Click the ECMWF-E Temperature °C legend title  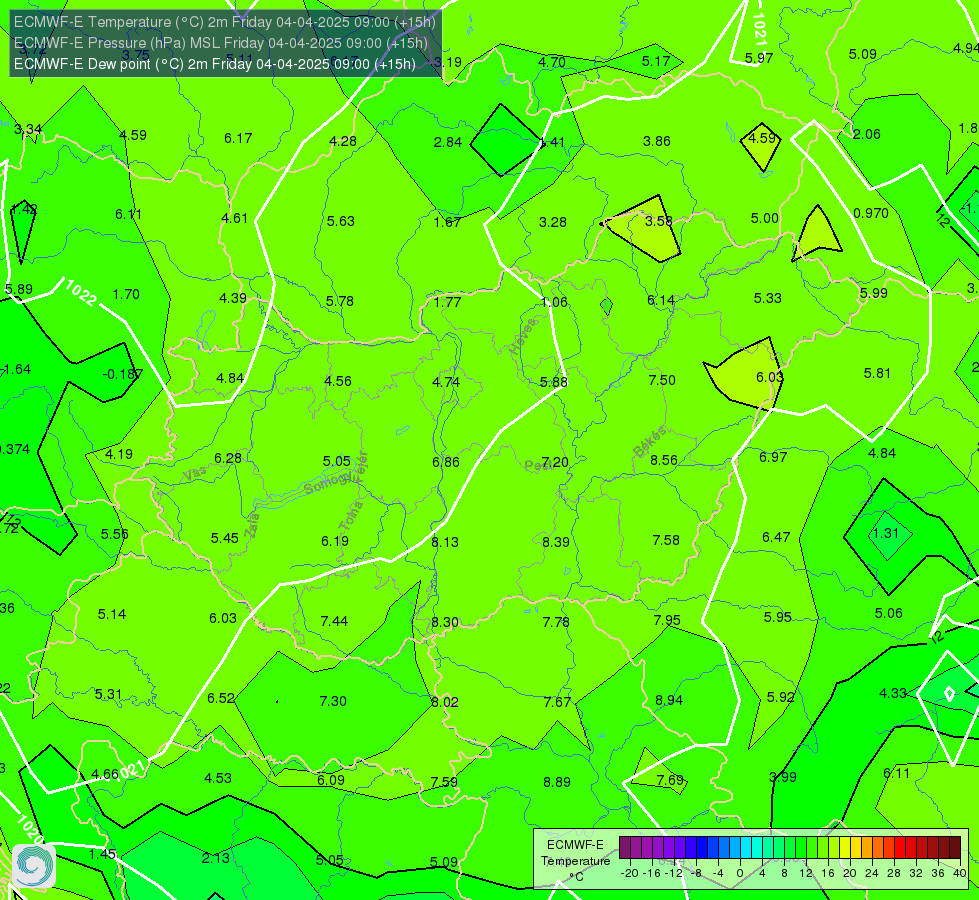point(576,861)
